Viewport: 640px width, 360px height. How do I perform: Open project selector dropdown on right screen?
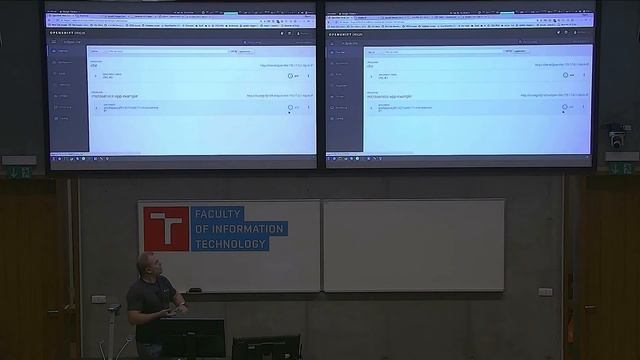pyautogui.click(x=350, y=43)
